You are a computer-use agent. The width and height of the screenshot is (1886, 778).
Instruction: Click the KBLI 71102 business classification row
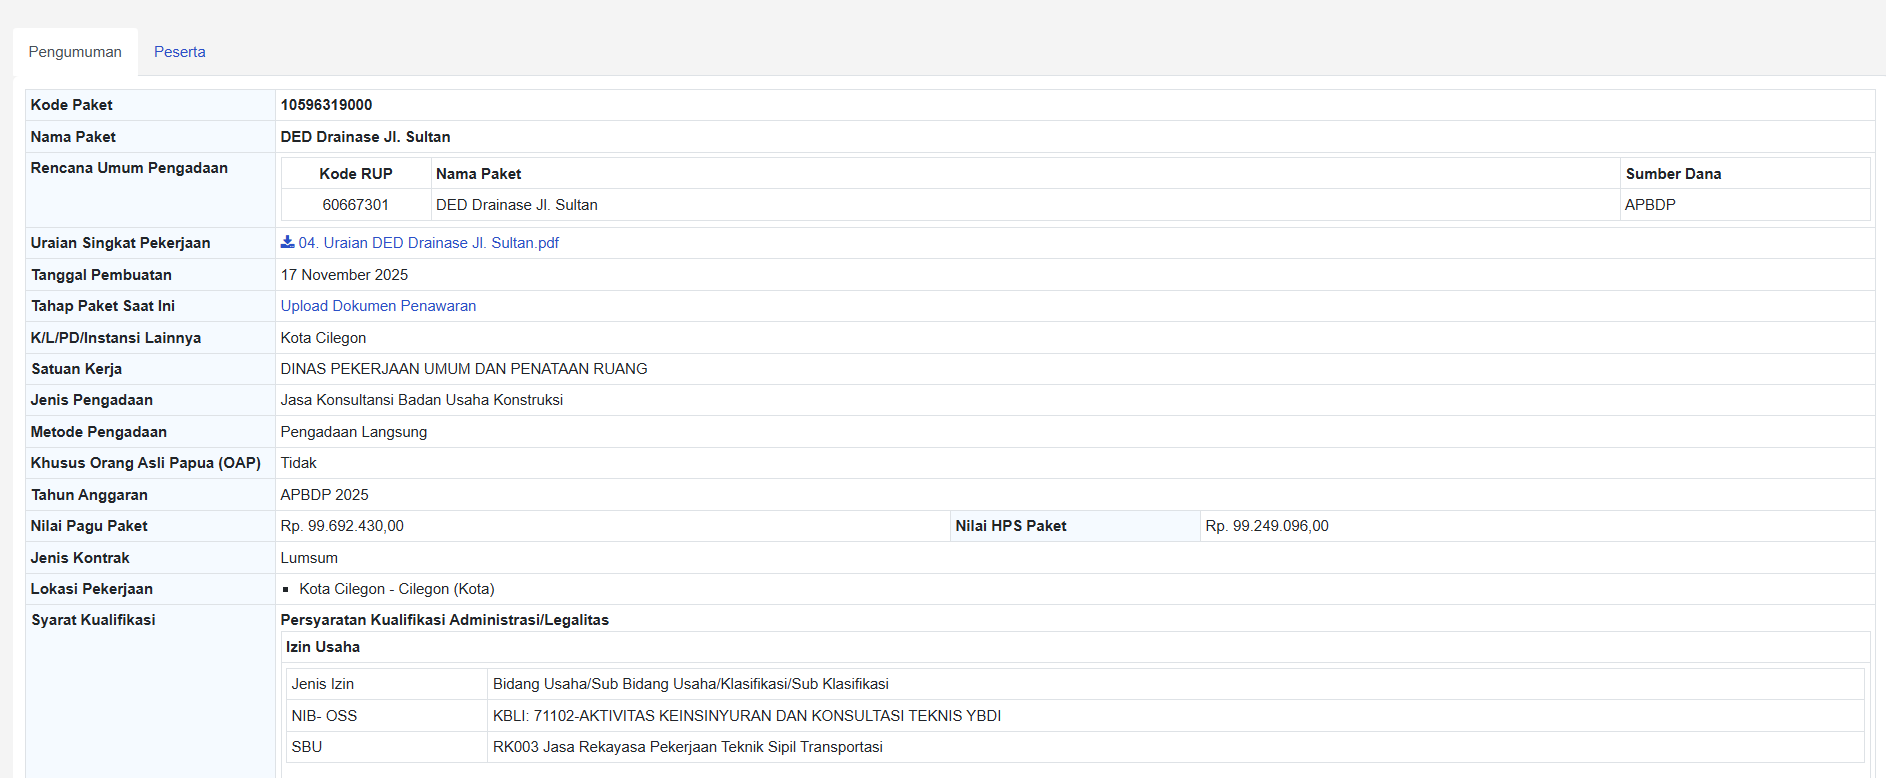coord(746,716)
